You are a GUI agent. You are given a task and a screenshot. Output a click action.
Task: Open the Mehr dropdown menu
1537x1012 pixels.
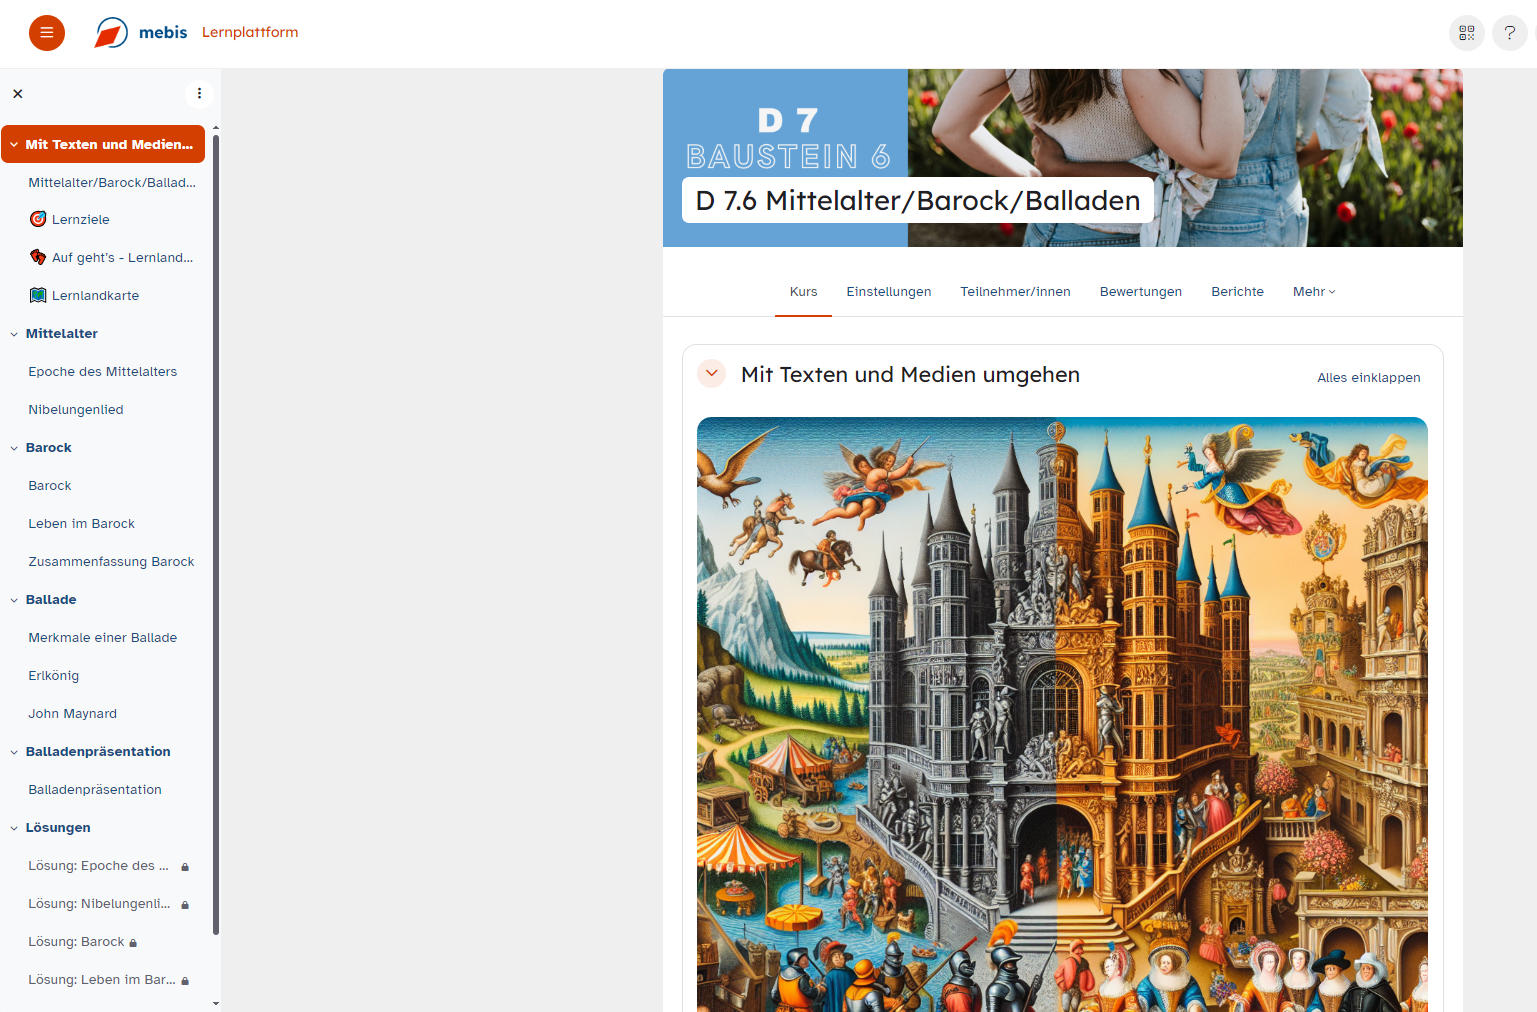1313,292
